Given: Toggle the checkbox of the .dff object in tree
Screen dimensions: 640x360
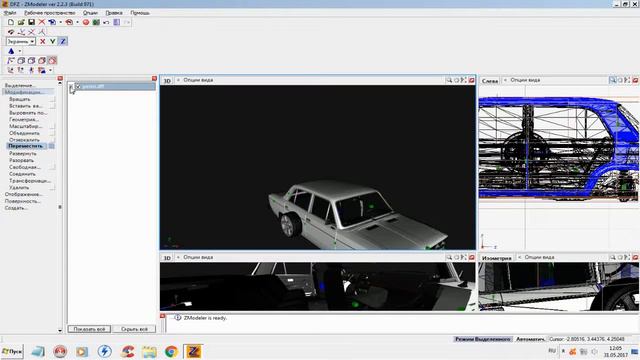Looking at the screenshot, I should coord(78,87).
